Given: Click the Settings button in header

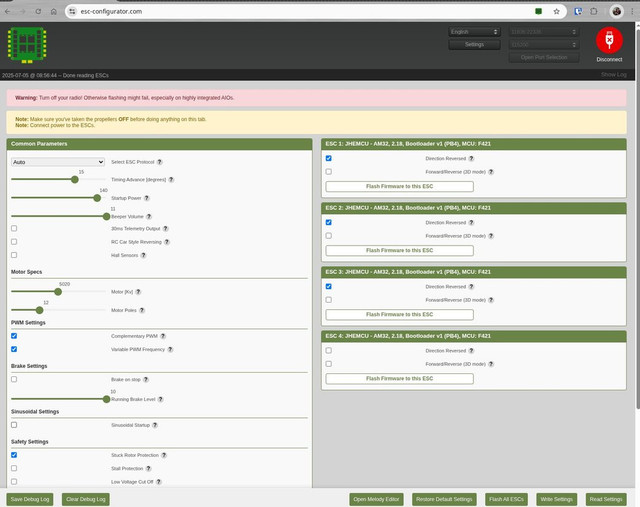Looking at the screenshot, I should click(474, 44).
